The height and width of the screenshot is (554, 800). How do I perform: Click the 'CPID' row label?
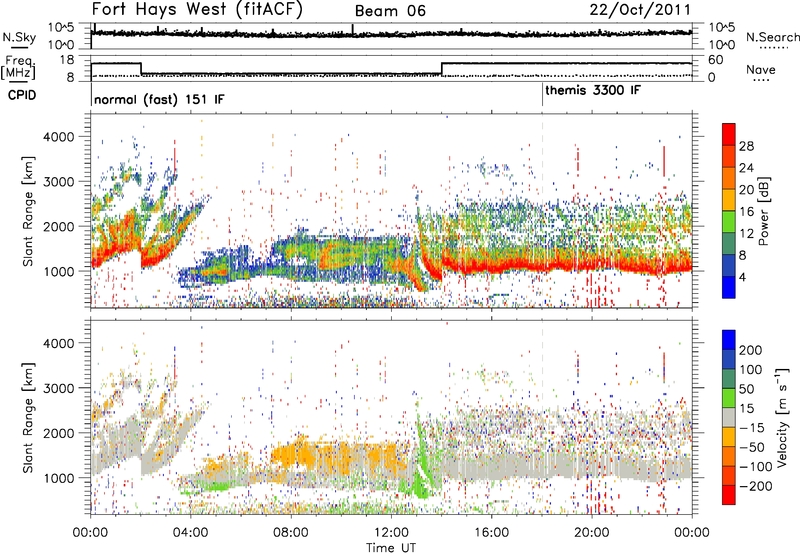[x=22, y=95]
